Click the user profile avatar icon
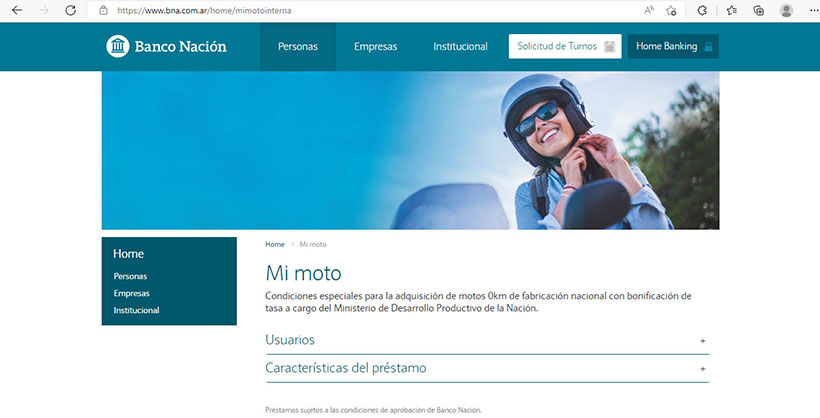Screen dimensions: 820x418 pyautogui.click(x=786, y=10)
